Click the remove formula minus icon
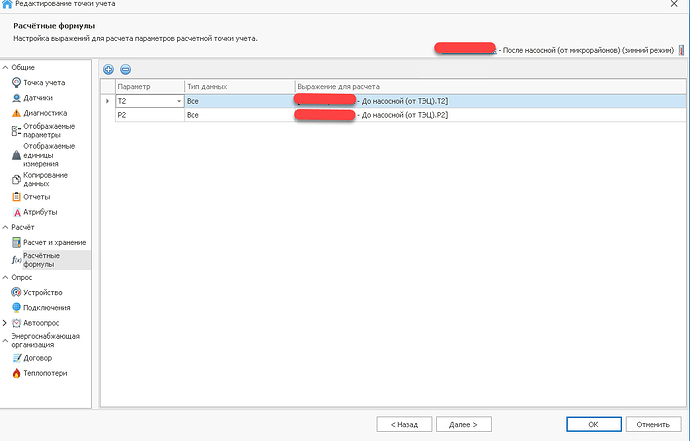Viewport: 690px width, 441px height. click(x=125, y=69)
